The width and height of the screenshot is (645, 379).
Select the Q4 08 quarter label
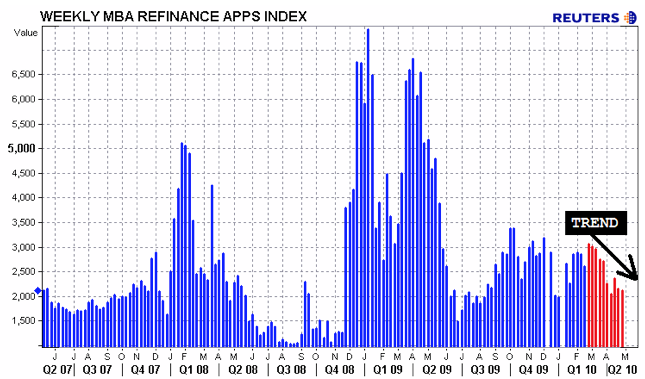click(x=339, y=369)
